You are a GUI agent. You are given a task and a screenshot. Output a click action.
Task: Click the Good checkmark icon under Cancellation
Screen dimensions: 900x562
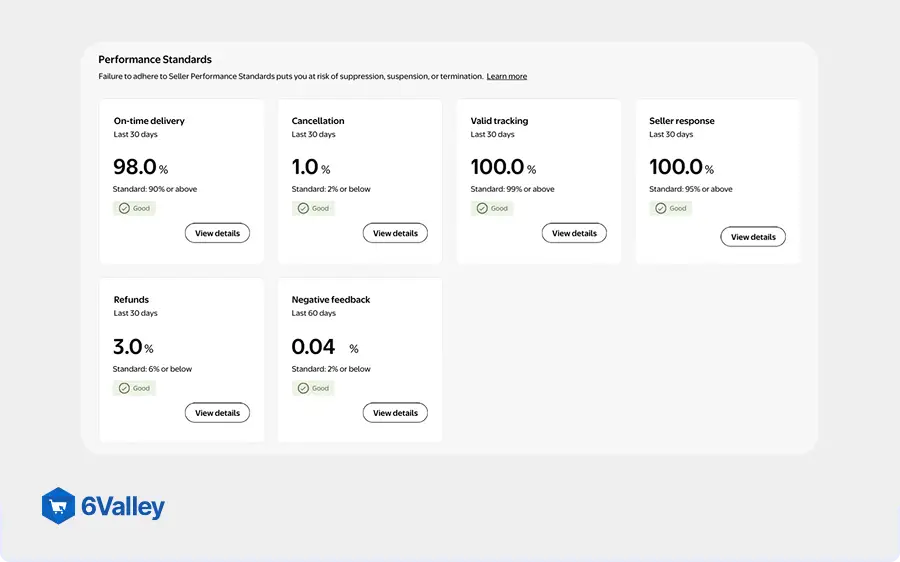[x=303, y=208]
